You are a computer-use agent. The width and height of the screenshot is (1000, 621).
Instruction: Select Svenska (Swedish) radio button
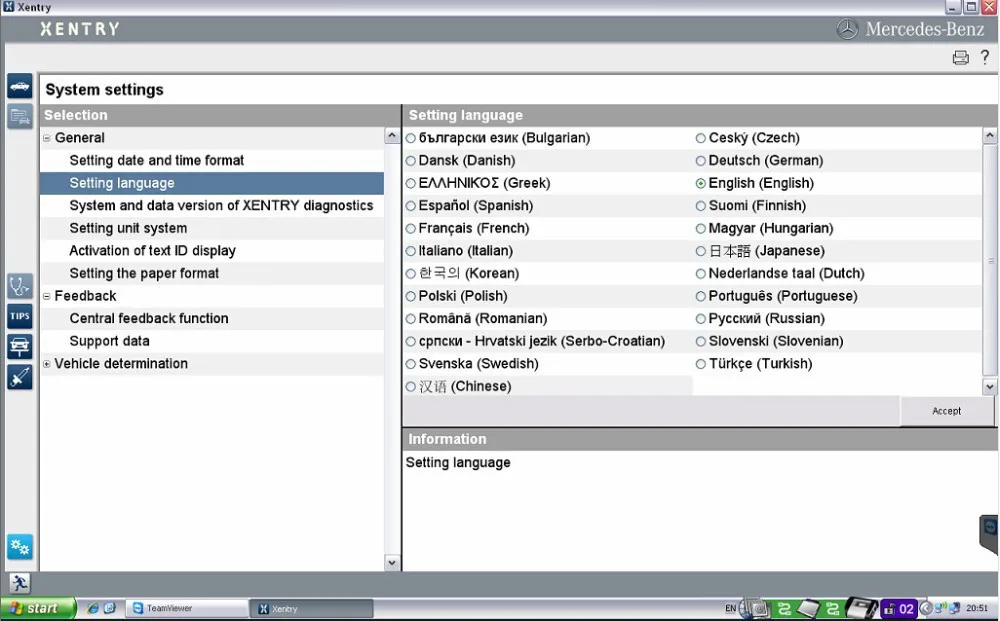pos(411,364)
